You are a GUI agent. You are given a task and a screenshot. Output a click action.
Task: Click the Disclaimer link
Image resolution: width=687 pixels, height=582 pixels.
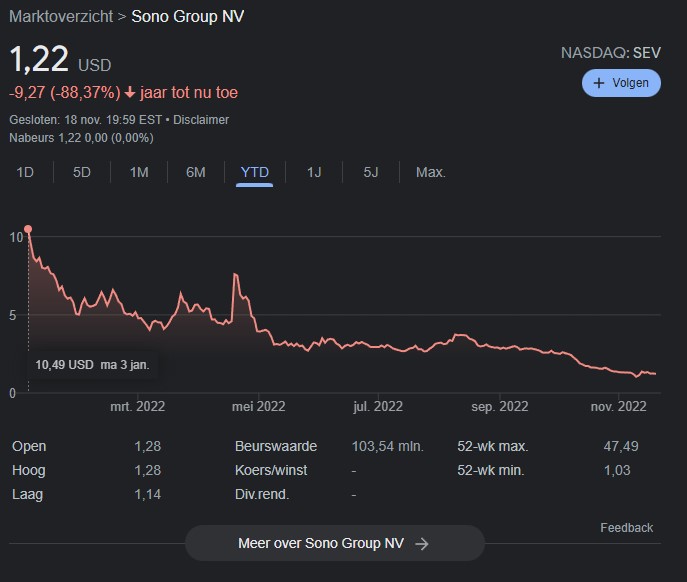(x=201, y=120)
